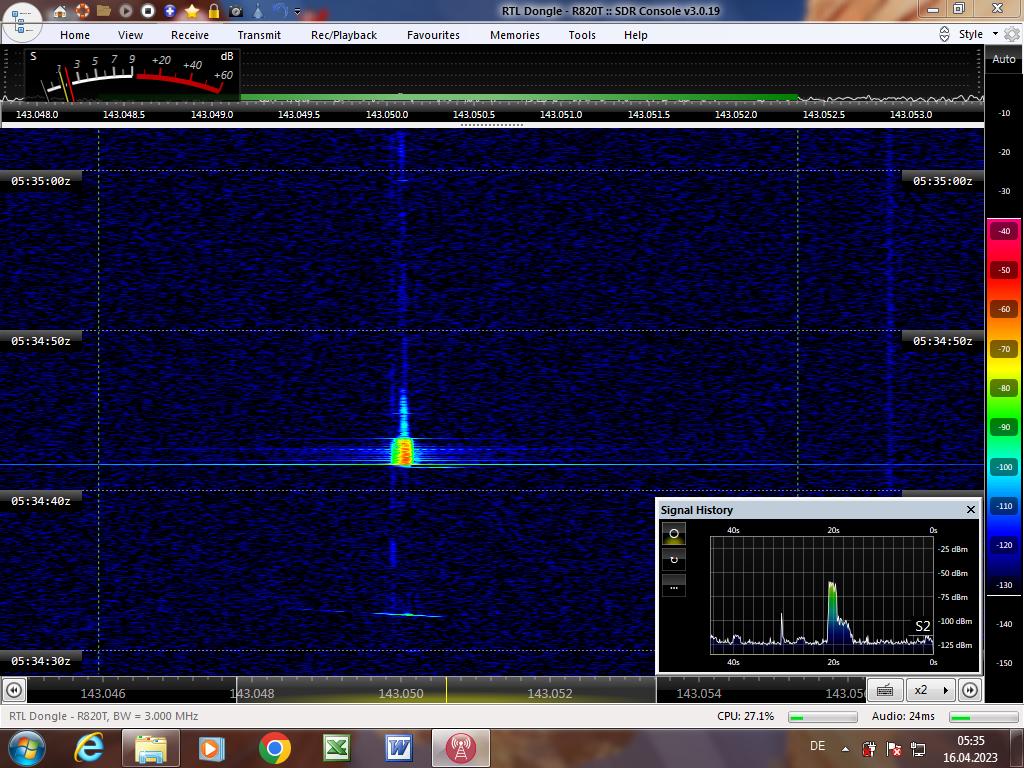Screen dimensions: 1024x768
Task: Open the folder icon in quick access toolbar
Action: click(103, 10)
